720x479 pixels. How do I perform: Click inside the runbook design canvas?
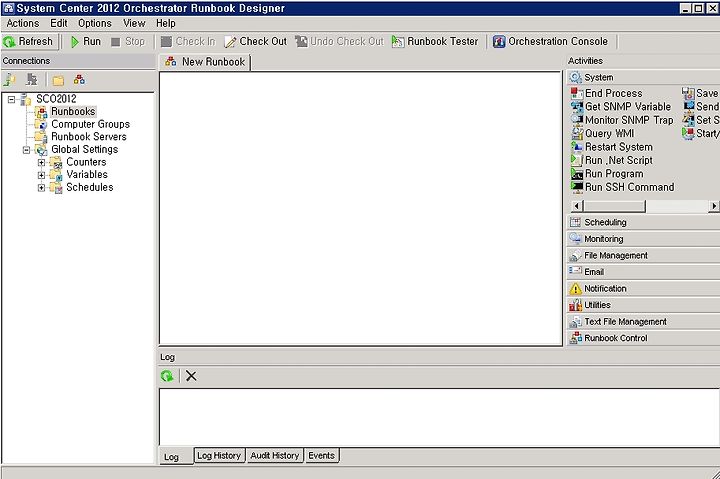coord(360,209)
